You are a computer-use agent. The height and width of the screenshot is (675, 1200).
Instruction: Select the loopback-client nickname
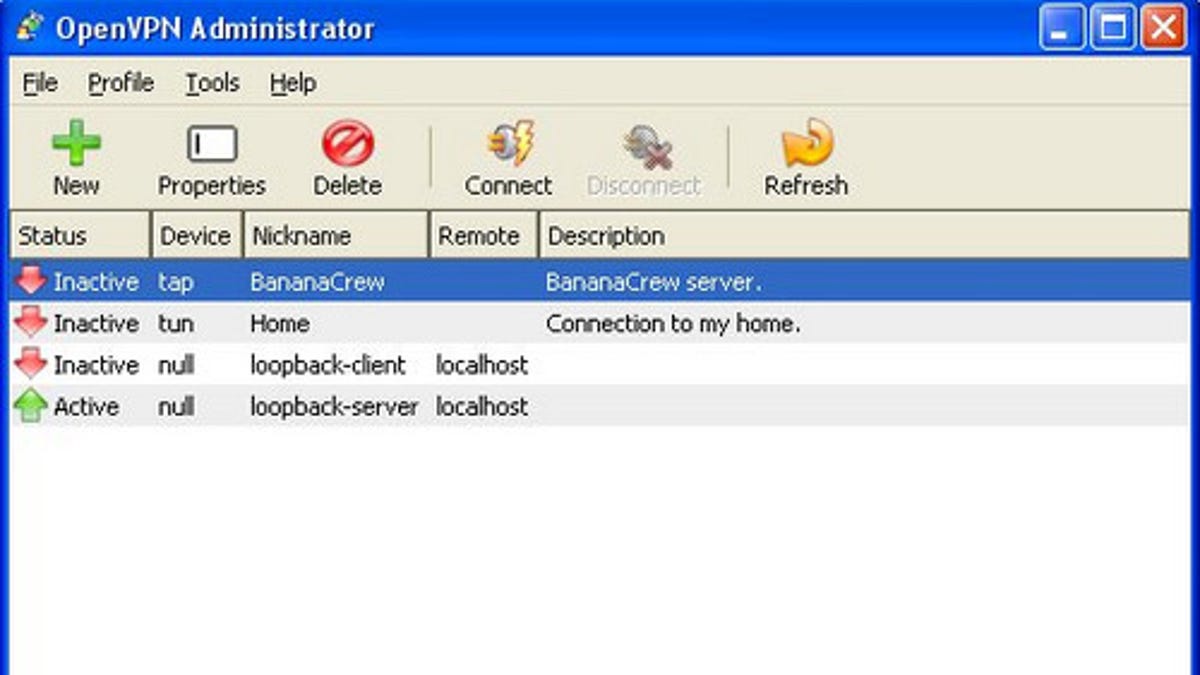328,366
